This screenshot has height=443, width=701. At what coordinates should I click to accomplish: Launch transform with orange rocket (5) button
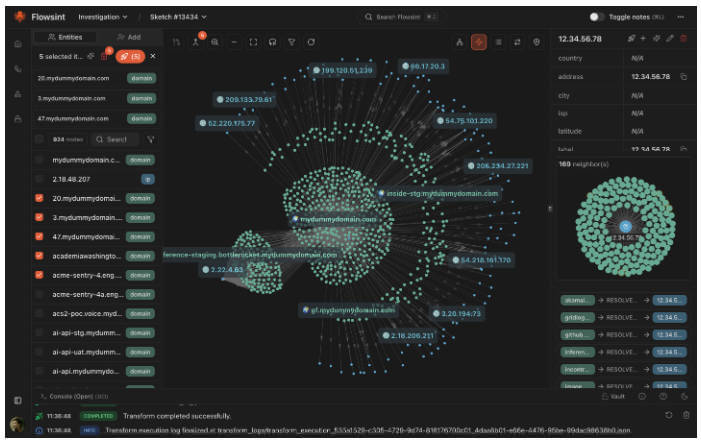tap(130, 56)
